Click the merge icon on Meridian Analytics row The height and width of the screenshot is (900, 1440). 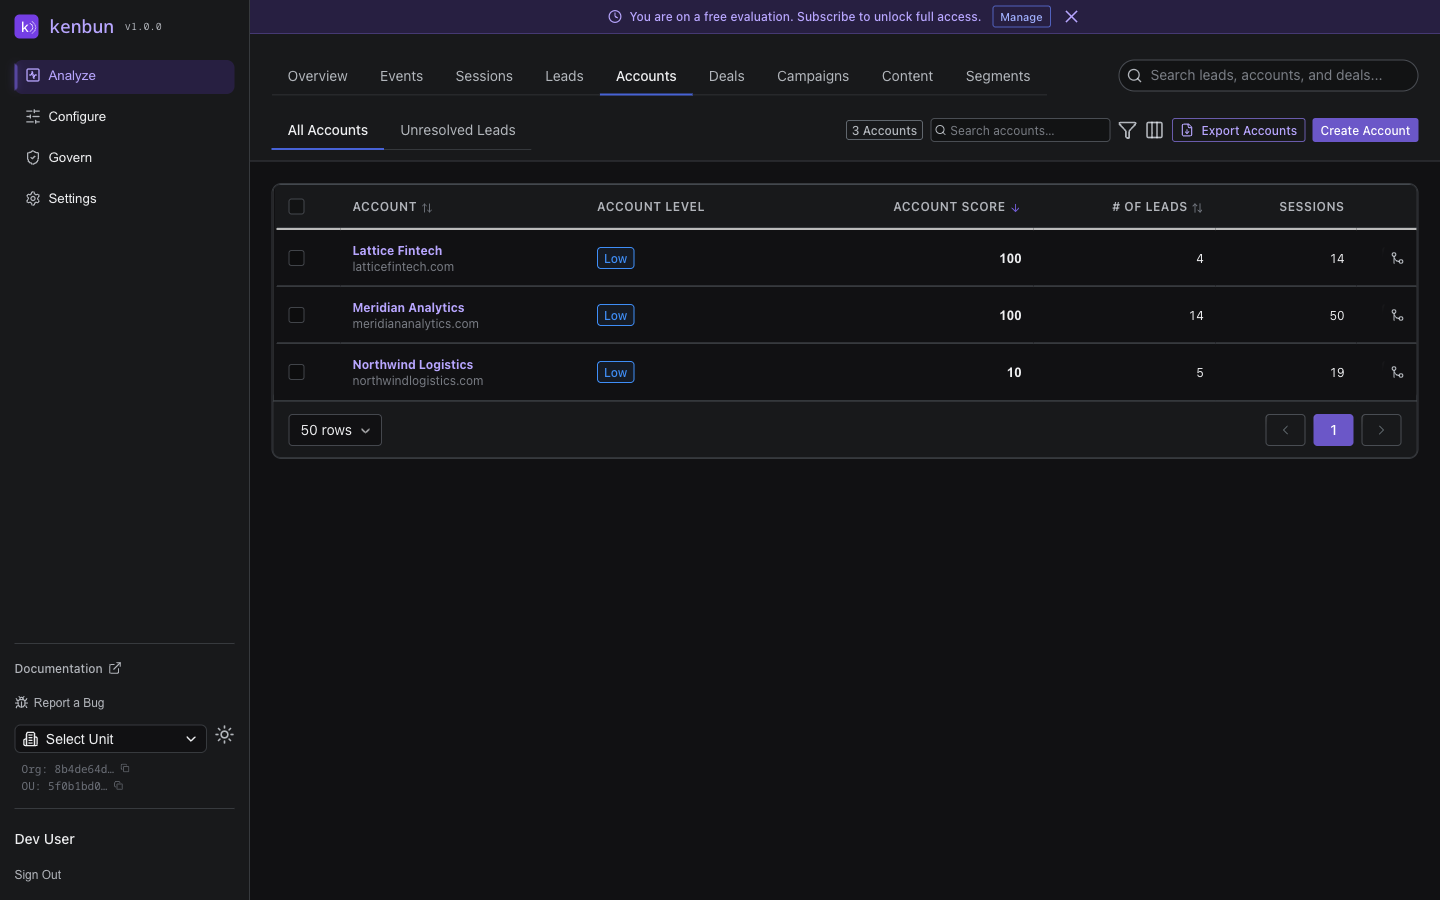tap(1397, 315)
